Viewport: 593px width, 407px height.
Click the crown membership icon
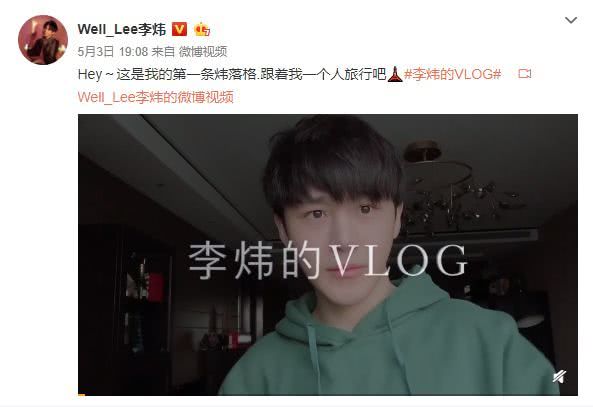point(202,30)
